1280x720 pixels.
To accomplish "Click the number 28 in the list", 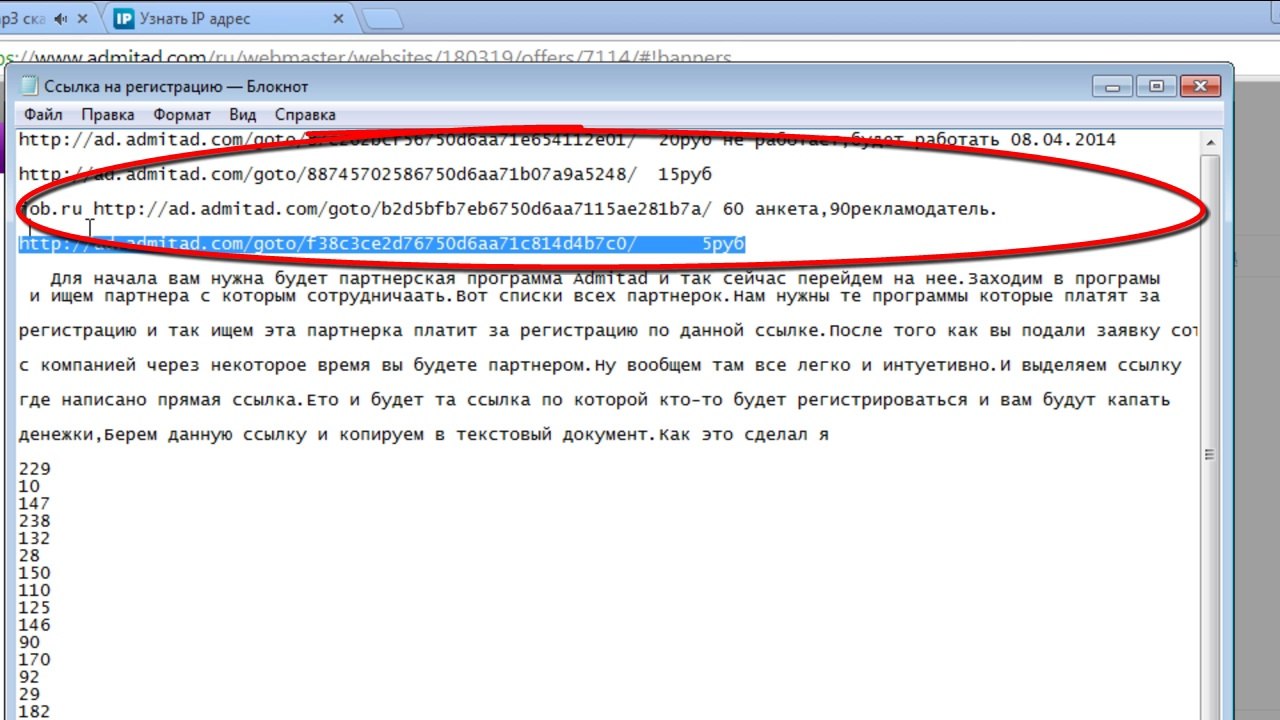I will (29, 556).
